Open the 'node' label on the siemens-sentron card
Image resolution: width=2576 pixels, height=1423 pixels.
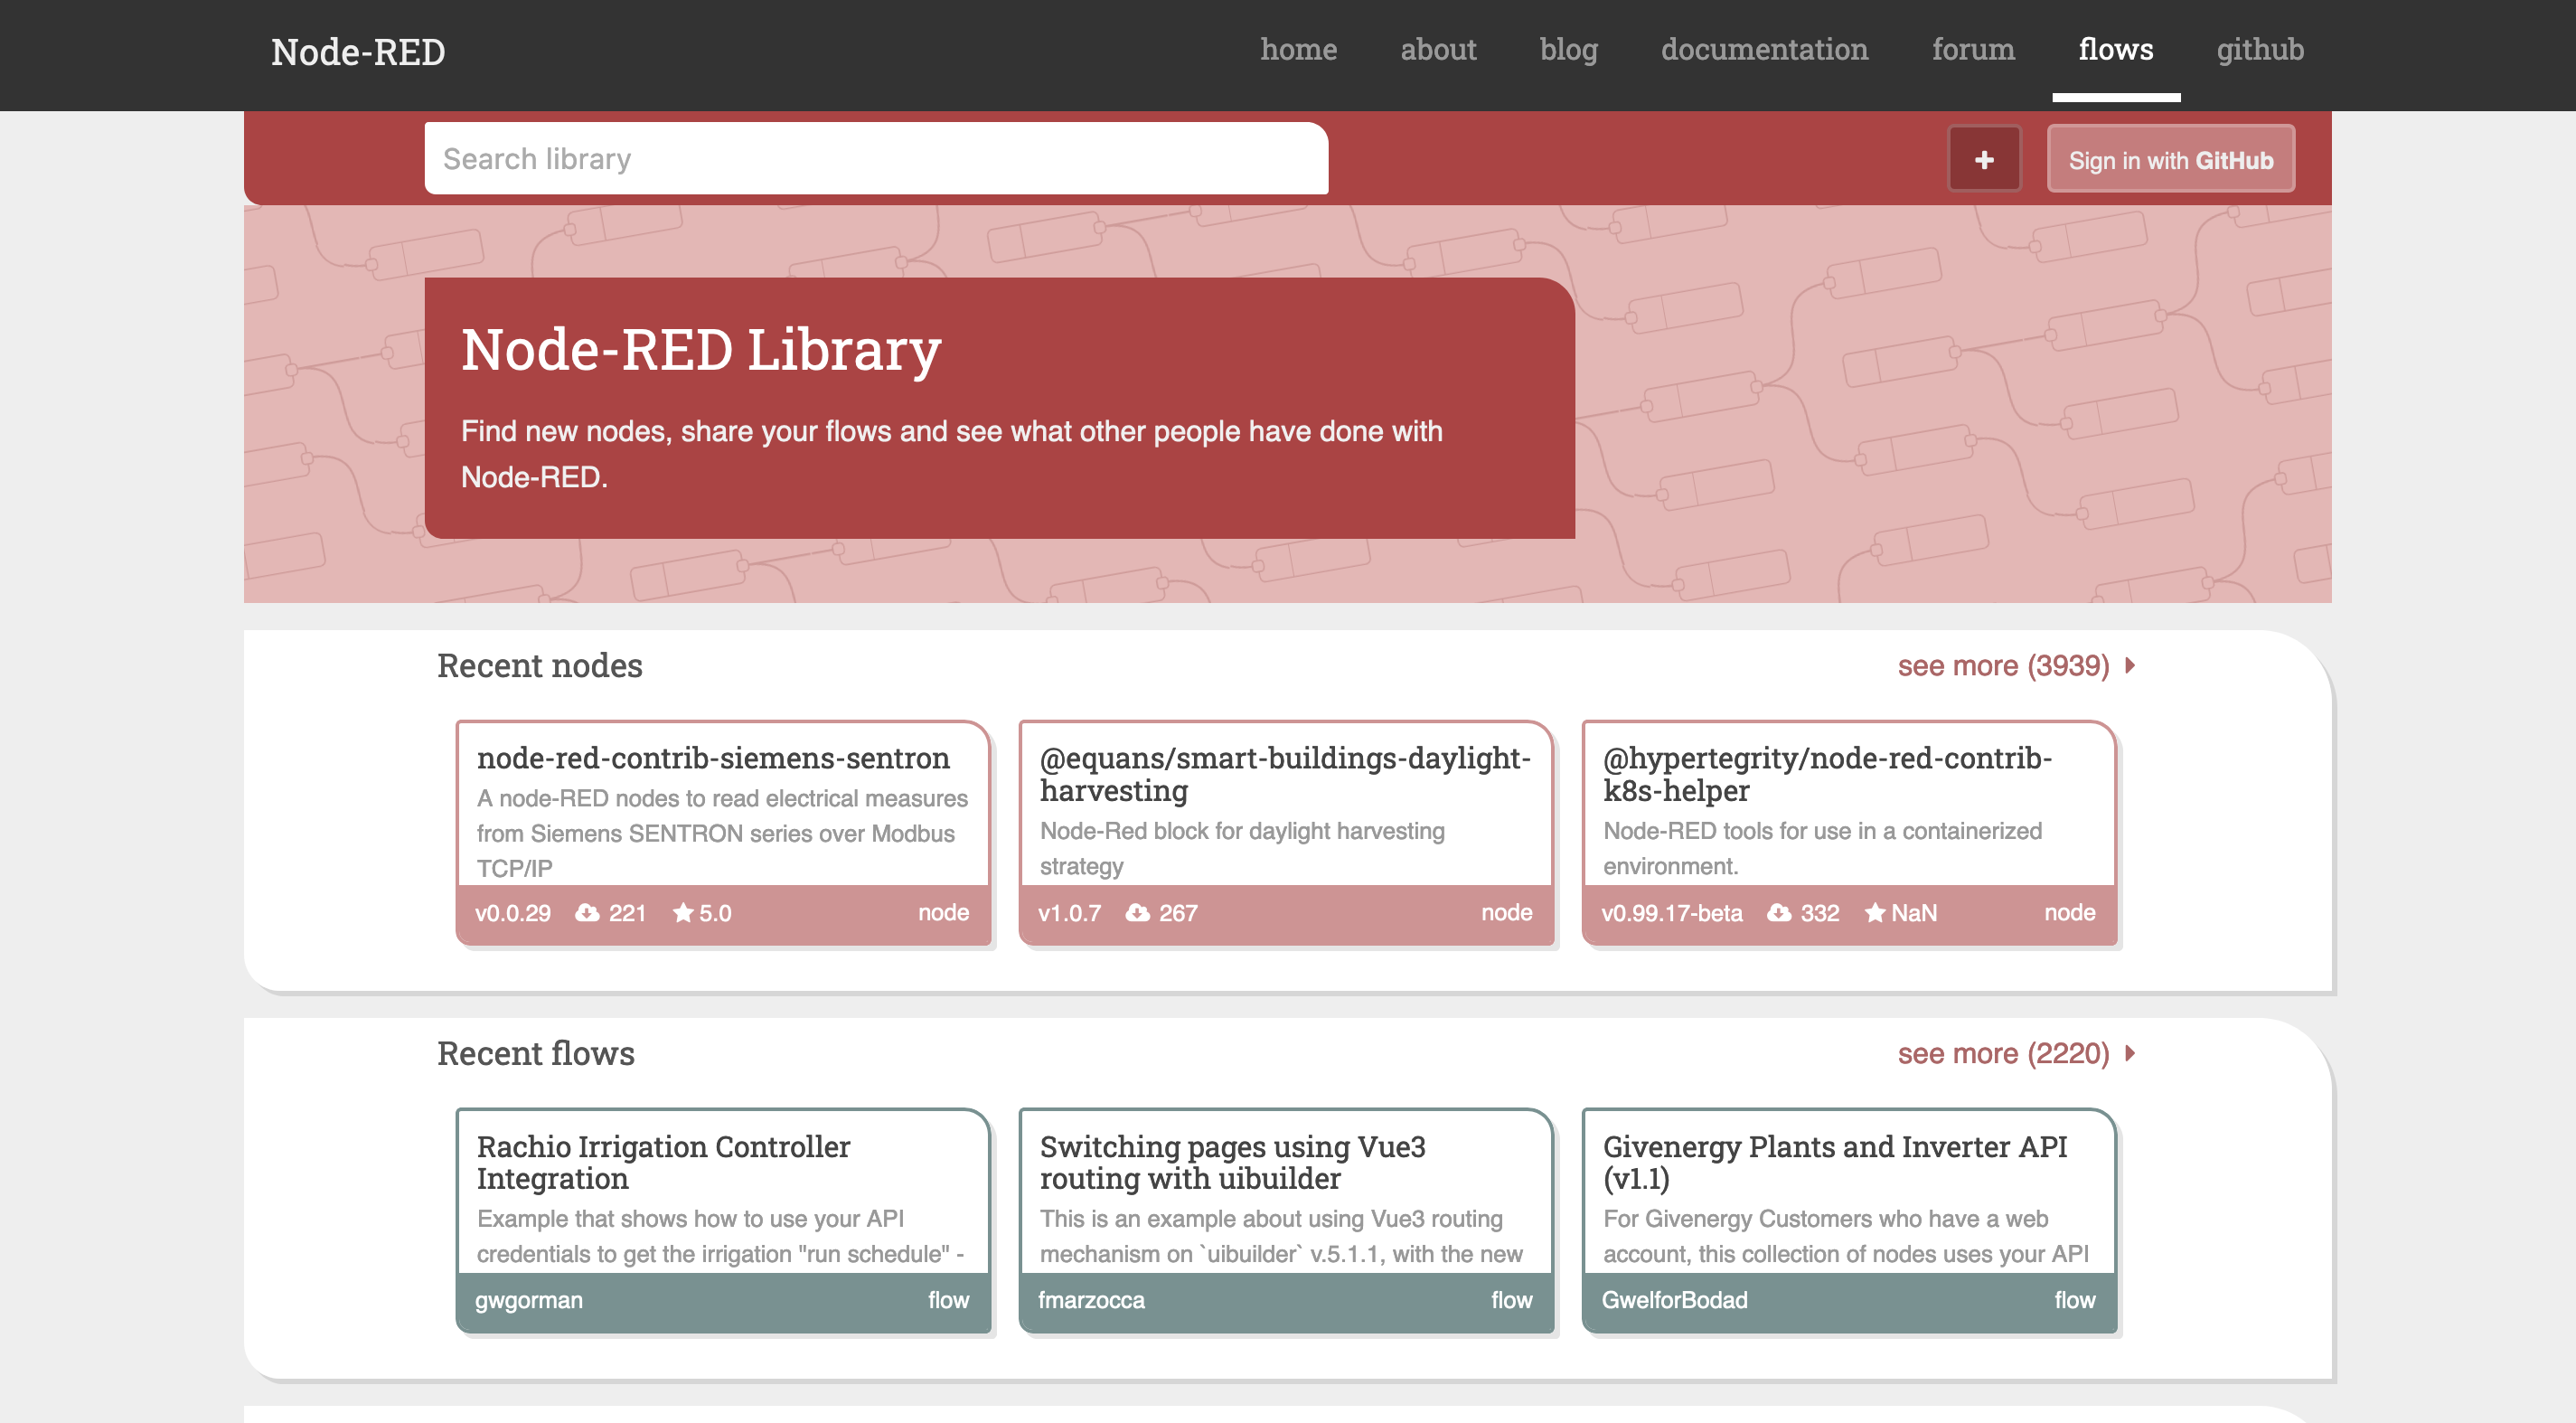943,913
